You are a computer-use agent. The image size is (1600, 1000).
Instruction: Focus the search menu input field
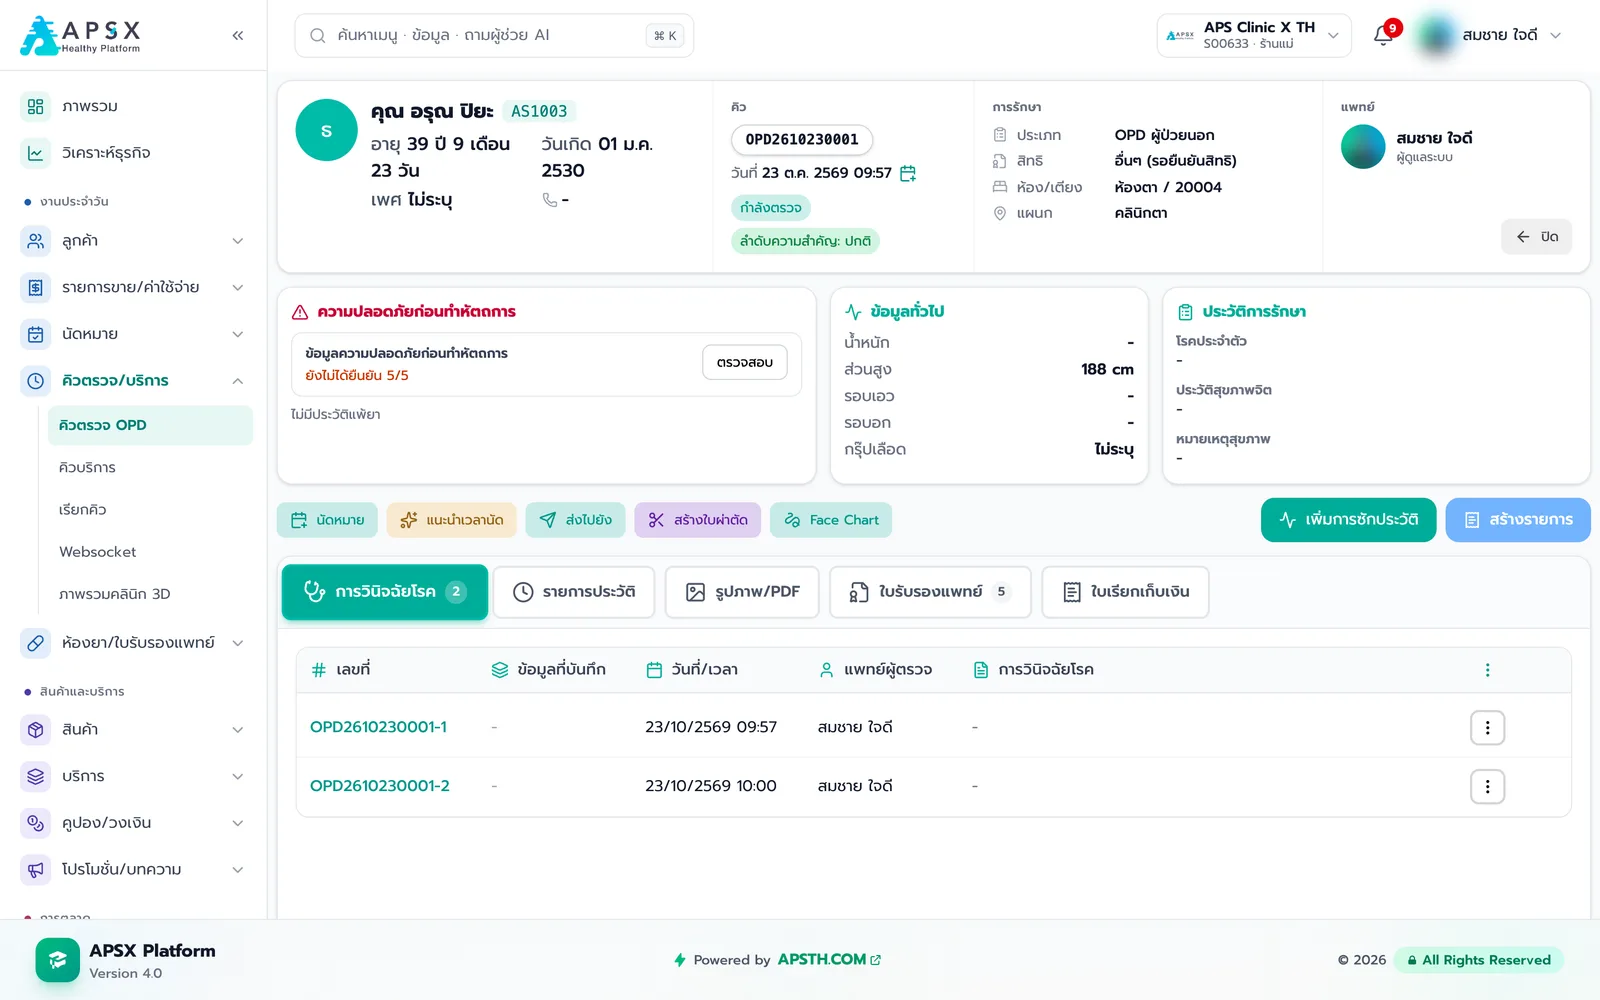coord(494,35)
